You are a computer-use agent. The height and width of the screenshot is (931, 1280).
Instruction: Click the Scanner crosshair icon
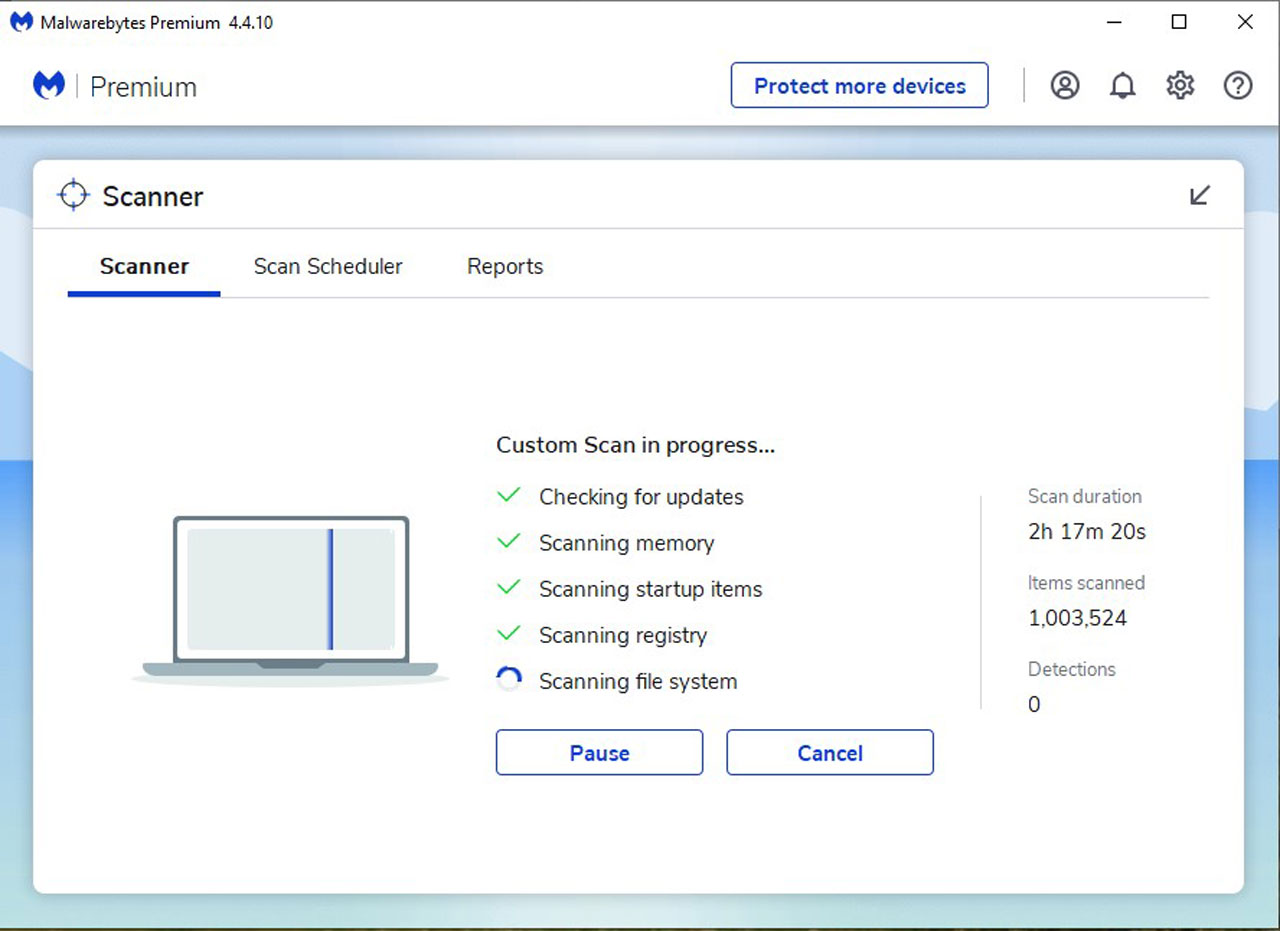click(72, 195)
